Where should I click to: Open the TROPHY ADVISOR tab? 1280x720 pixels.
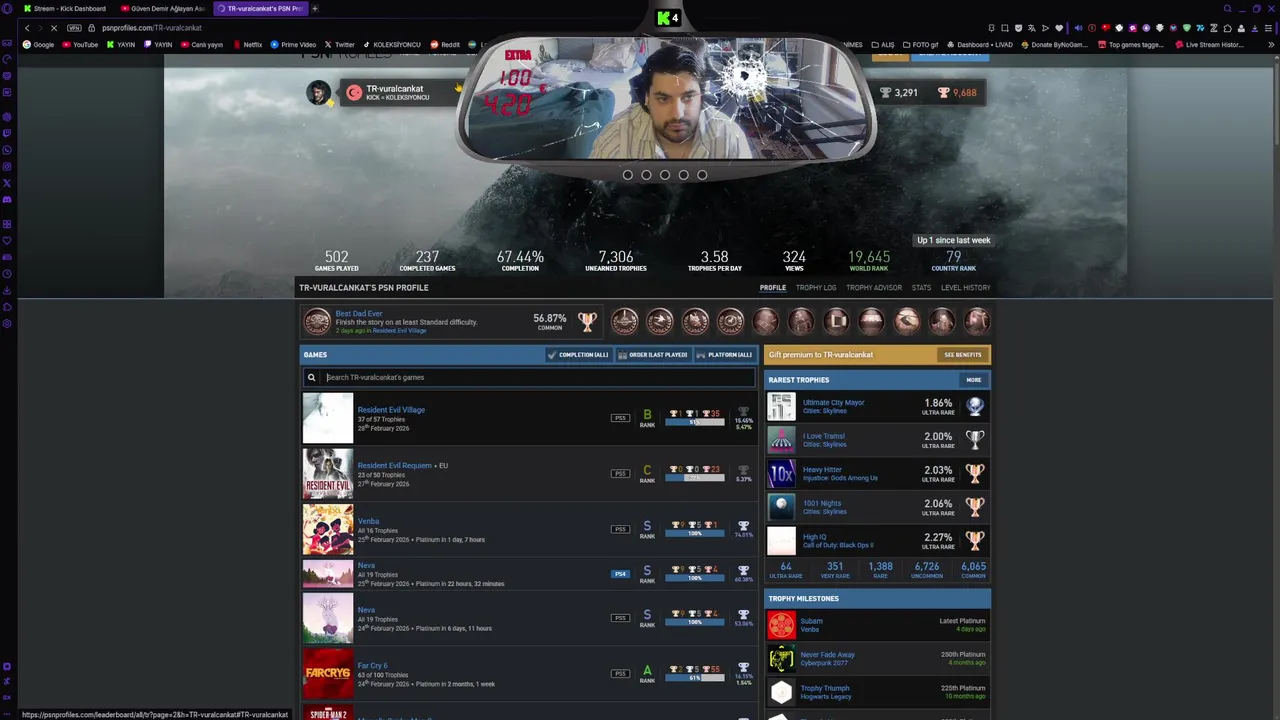point(874,288)
